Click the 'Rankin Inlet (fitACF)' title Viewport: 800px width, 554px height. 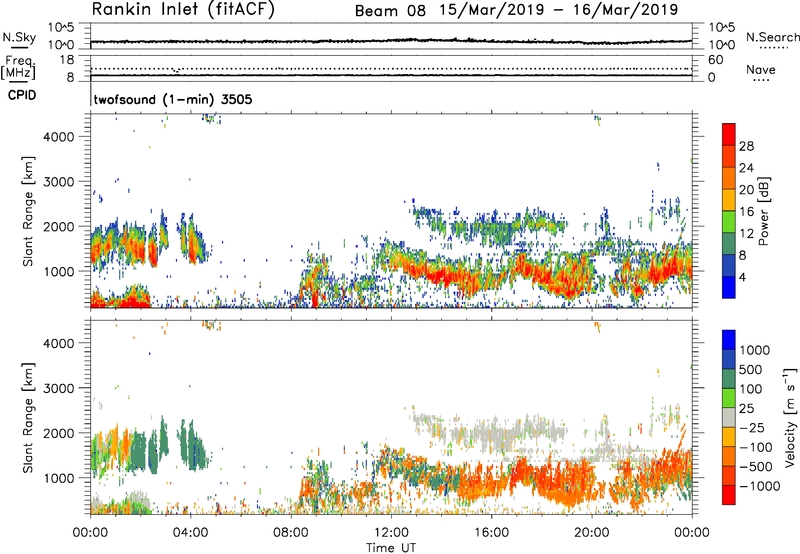[183, 9]
